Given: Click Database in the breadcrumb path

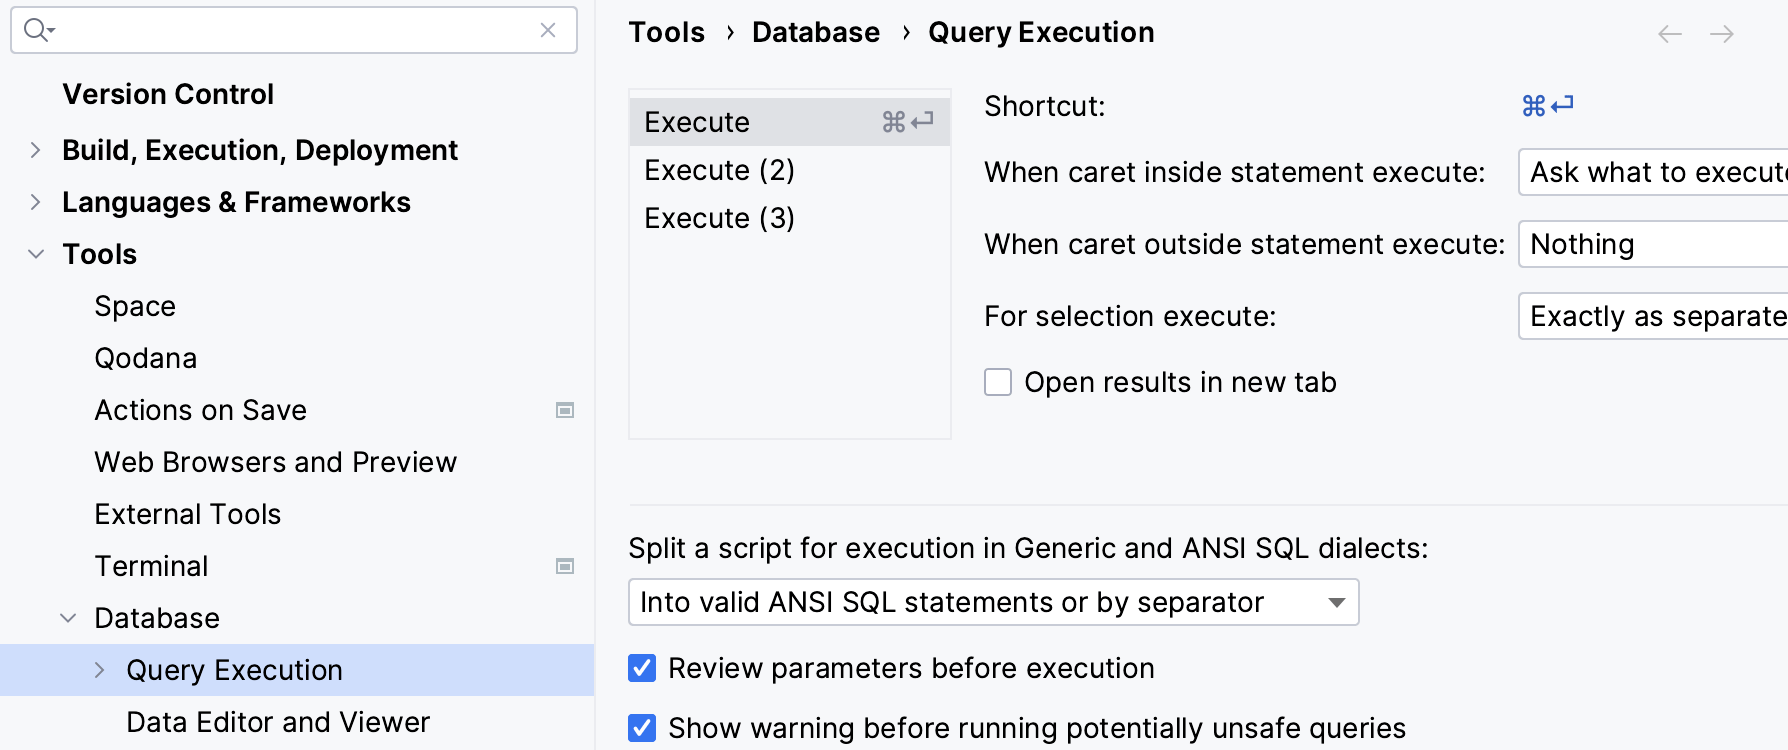Looking at the screenshot, I should [x=815, y=33].
